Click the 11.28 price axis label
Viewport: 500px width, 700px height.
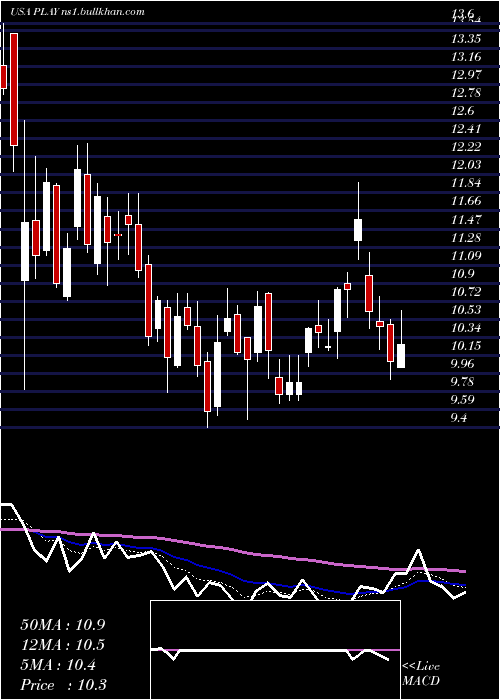(466, 237)
